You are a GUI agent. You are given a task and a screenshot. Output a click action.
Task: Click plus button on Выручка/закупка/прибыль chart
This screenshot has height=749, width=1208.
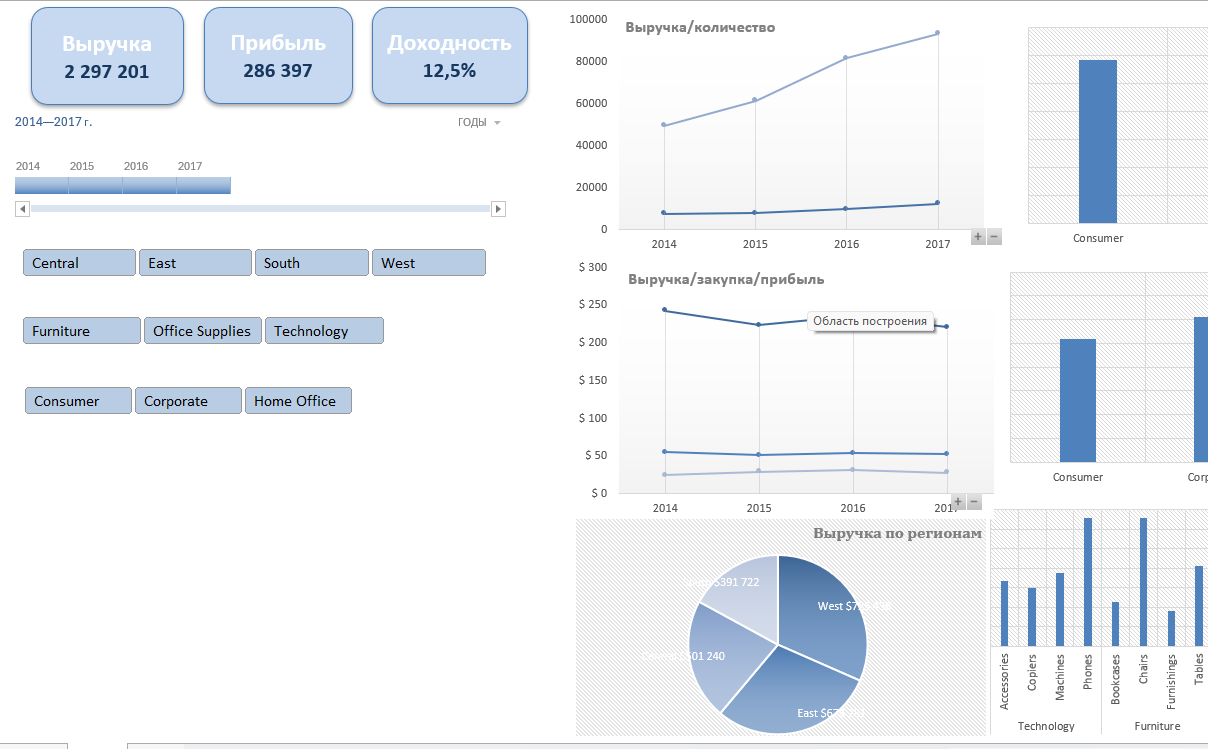(958, 502)
